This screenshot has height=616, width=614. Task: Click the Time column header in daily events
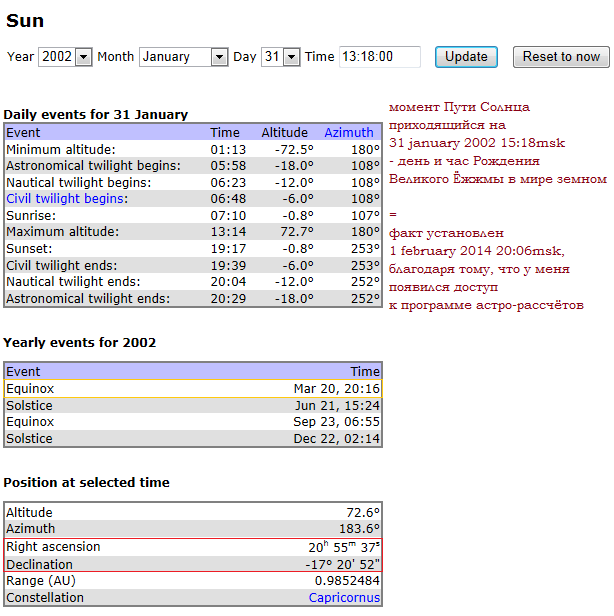tap(225, 133)
